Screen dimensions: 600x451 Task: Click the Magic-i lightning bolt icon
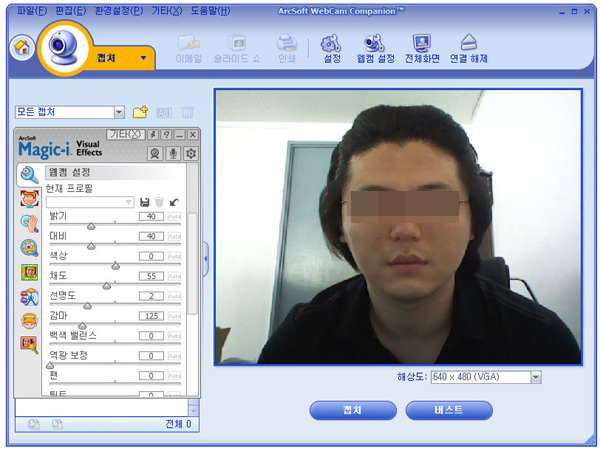click(153, 135)
